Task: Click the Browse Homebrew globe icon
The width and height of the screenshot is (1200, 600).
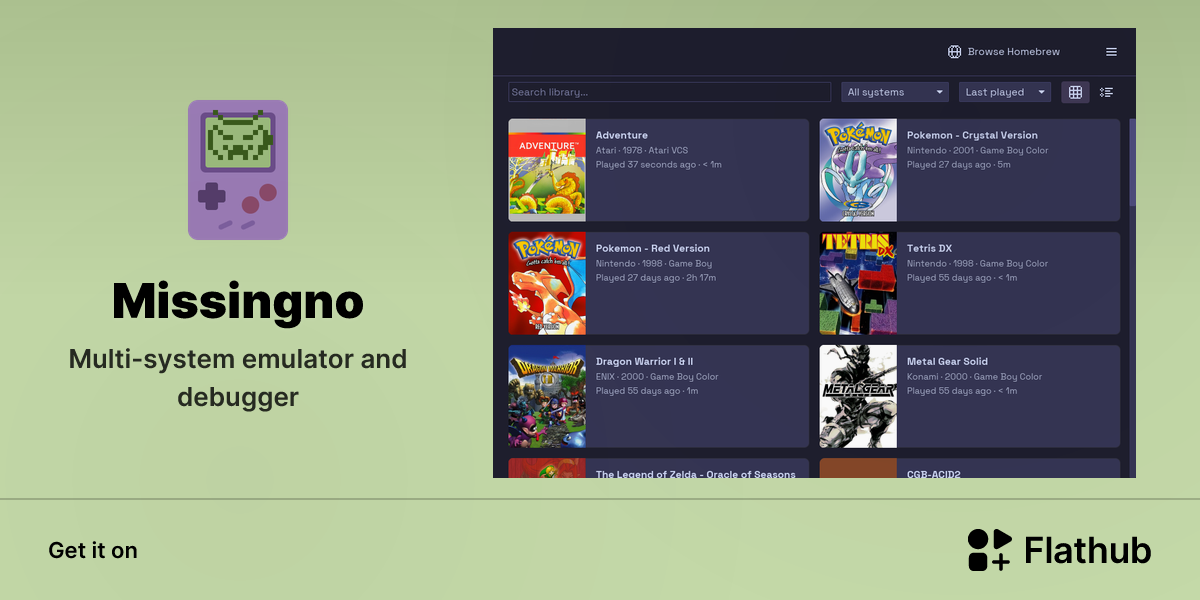Action: pos(954,52)
